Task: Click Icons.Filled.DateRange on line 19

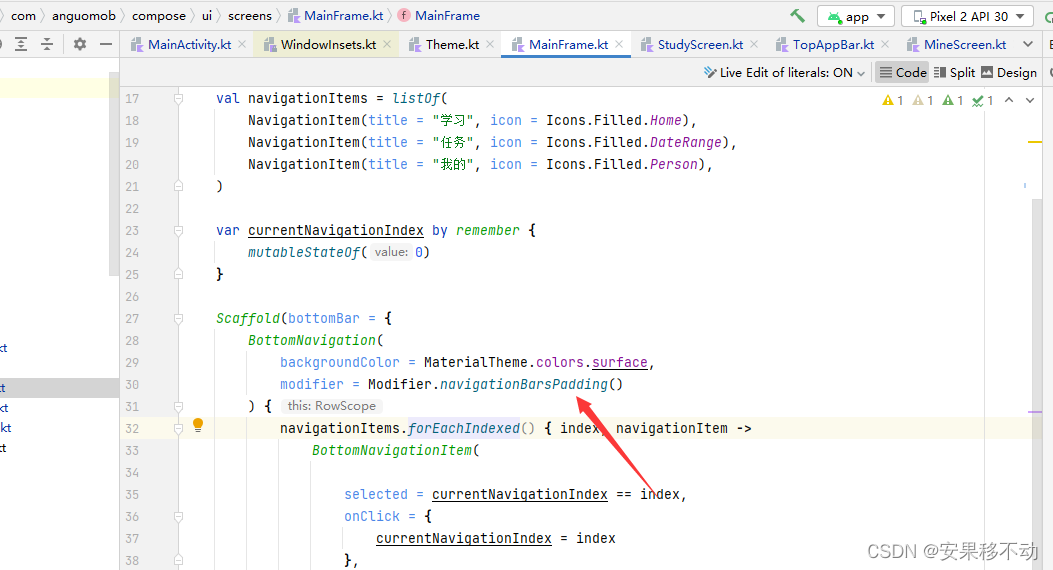Action: pos(634,142)
